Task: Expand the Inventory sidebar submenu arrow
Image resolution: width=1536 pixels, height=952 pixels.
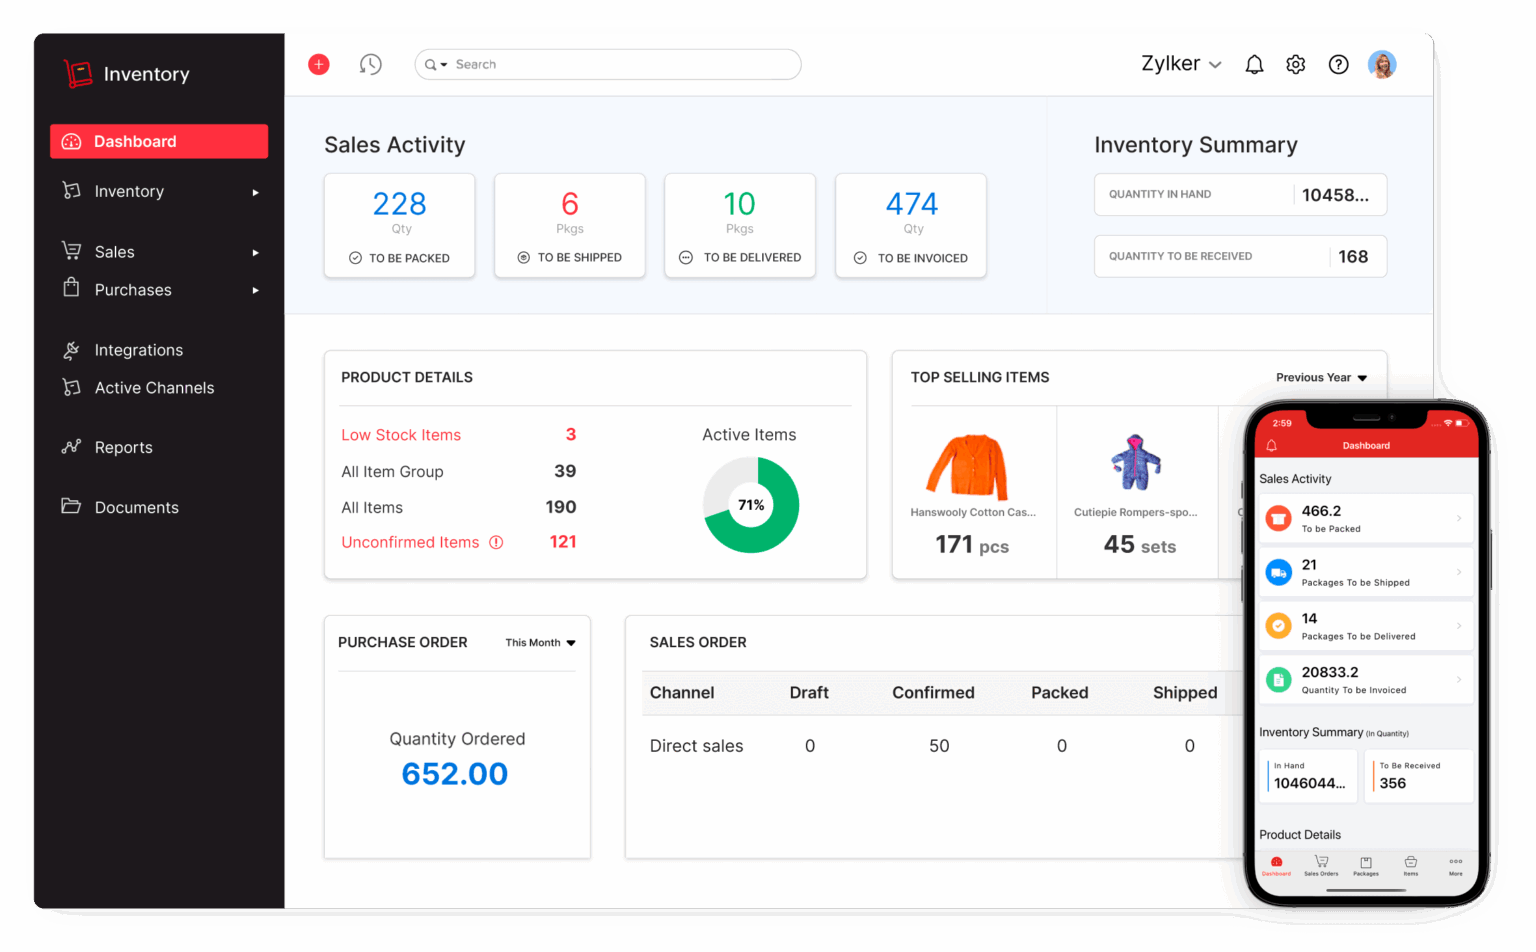Action: pyautogui.click(x=256, y=192)
